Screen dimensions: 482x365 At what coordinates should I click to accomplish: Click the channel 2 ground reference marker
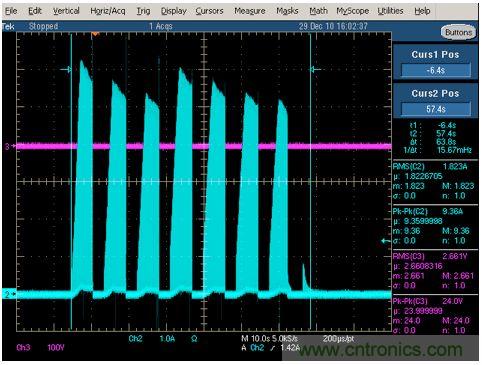[10, 294]
